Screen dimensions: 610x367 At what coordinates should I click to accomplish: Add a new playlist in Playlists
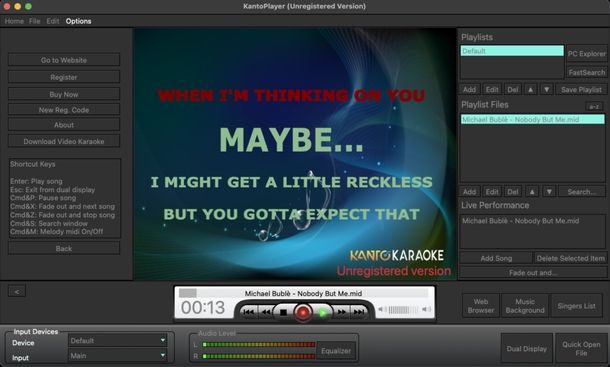click(x=469, y=90)
